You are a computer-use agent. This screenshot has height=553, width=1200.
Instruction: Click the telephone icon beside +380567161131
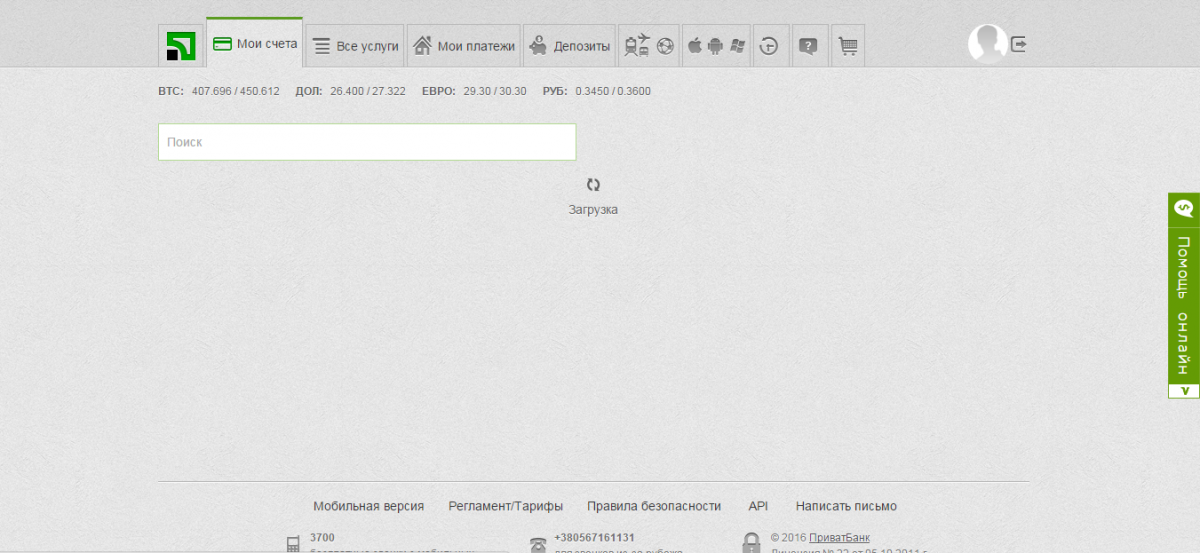coord(538,545)
